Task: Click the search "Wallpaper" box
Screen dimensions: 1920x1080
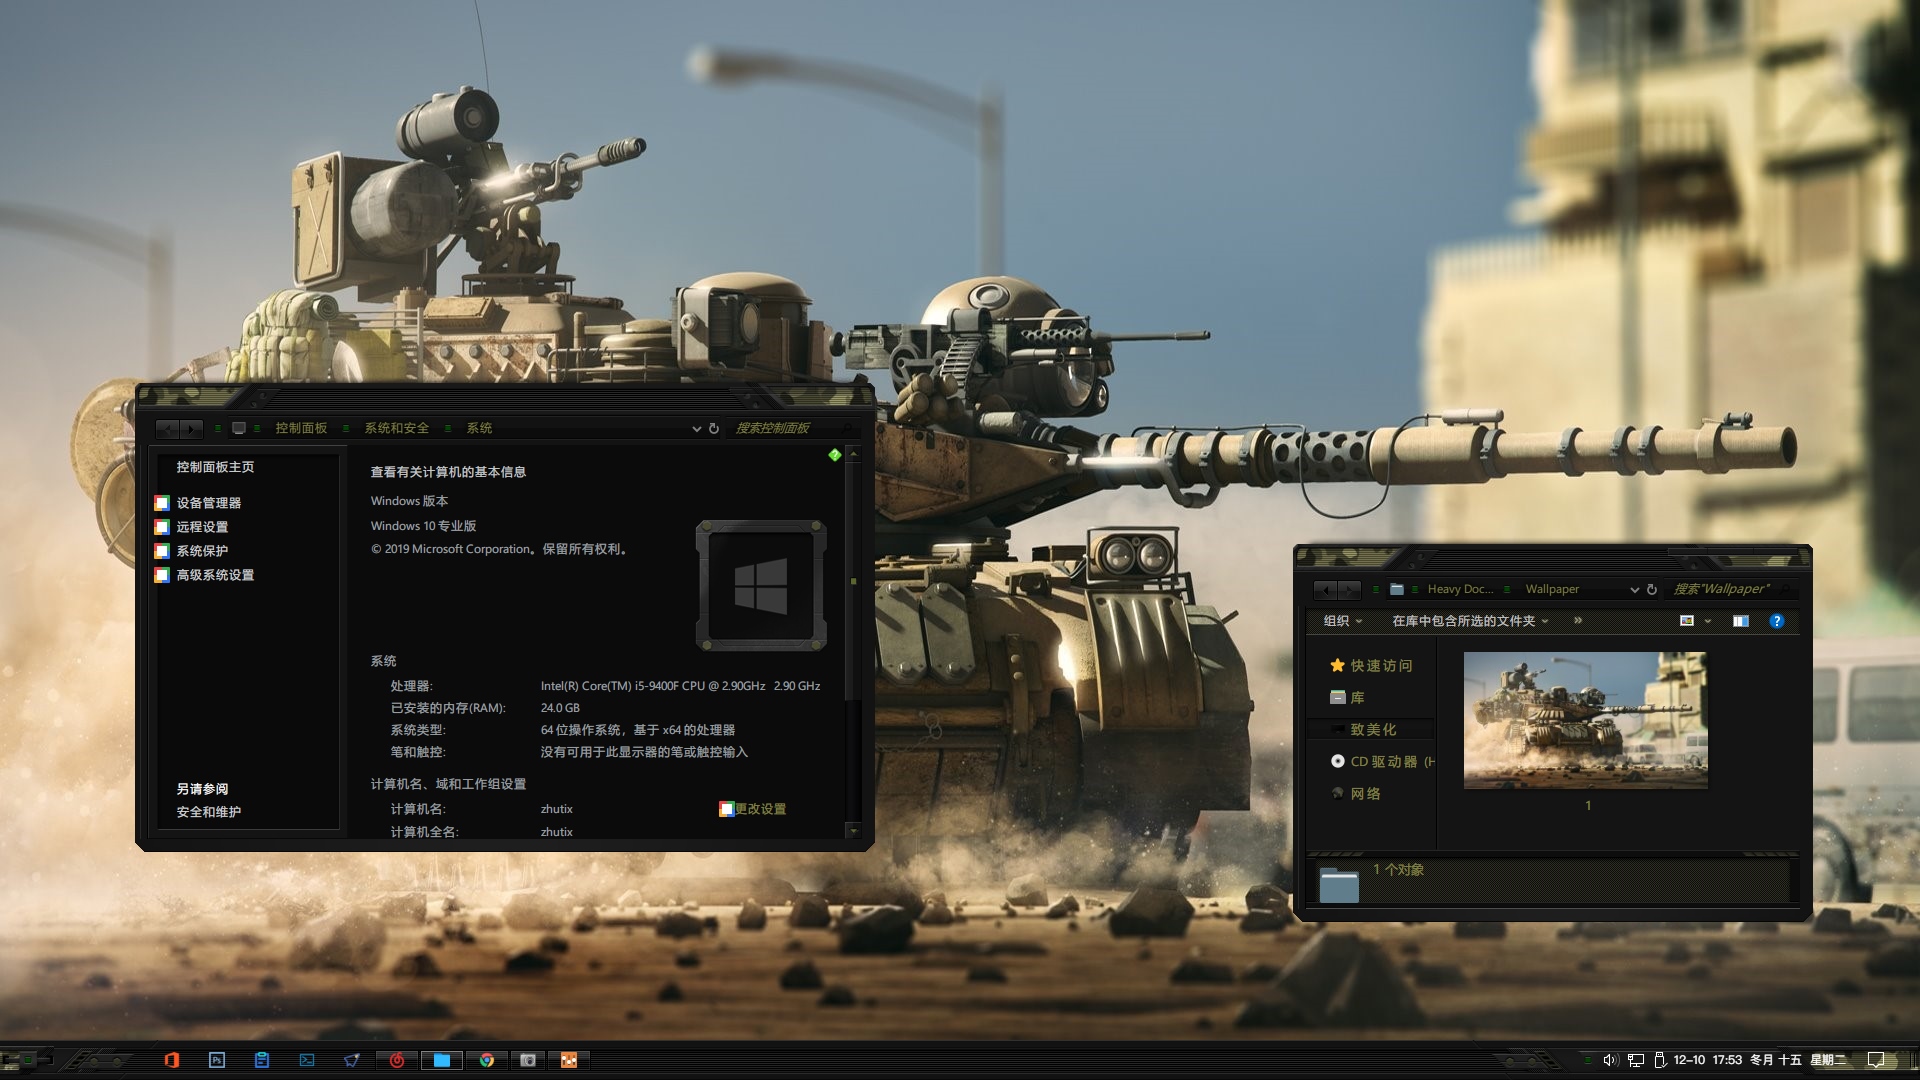Action: 1729,590
